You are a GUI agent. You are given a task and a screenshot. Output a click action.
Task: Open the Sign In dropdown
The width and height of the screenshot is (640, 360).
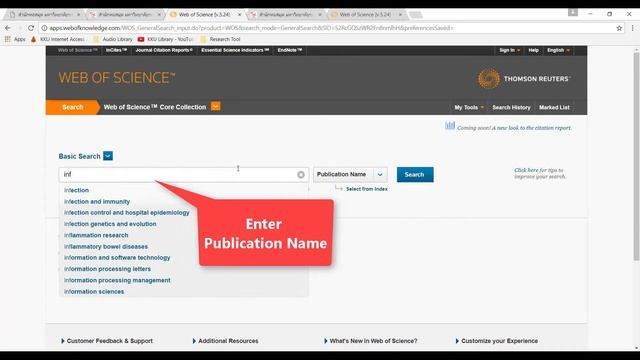point(509,50)
